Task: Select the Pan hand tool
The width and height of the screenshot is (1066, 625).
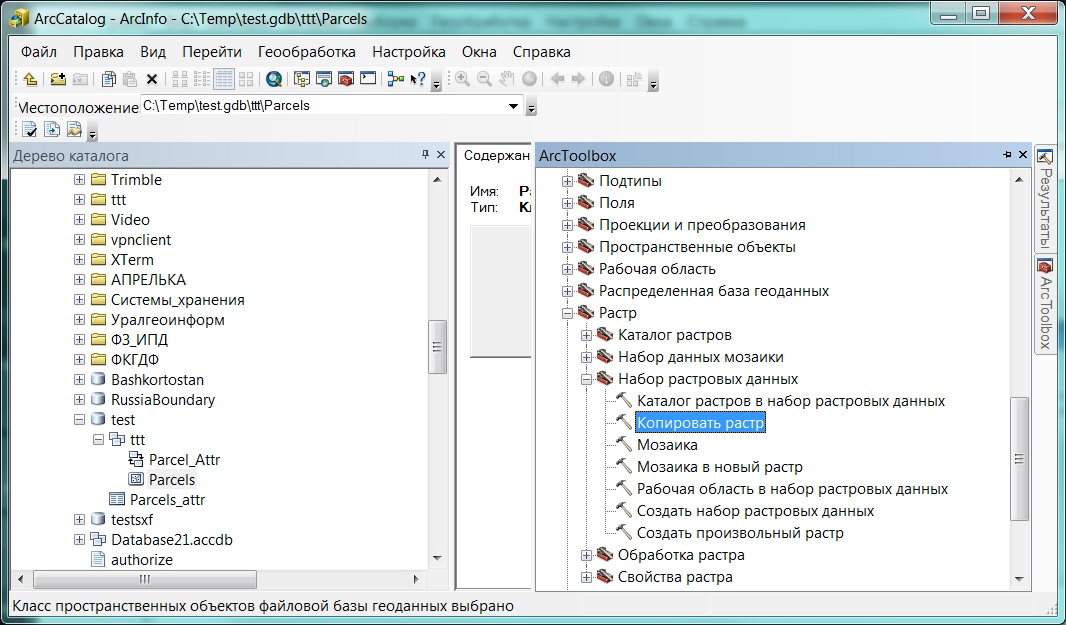Action: point(506,79)
